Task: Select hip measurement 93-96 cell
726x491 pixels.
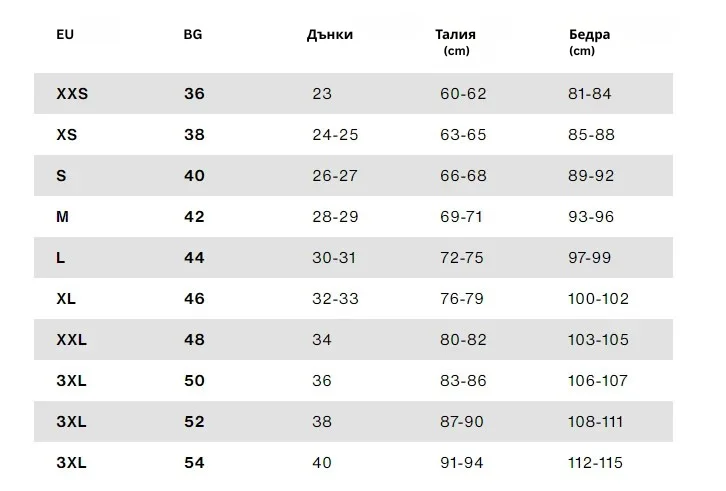Action: 591,217
